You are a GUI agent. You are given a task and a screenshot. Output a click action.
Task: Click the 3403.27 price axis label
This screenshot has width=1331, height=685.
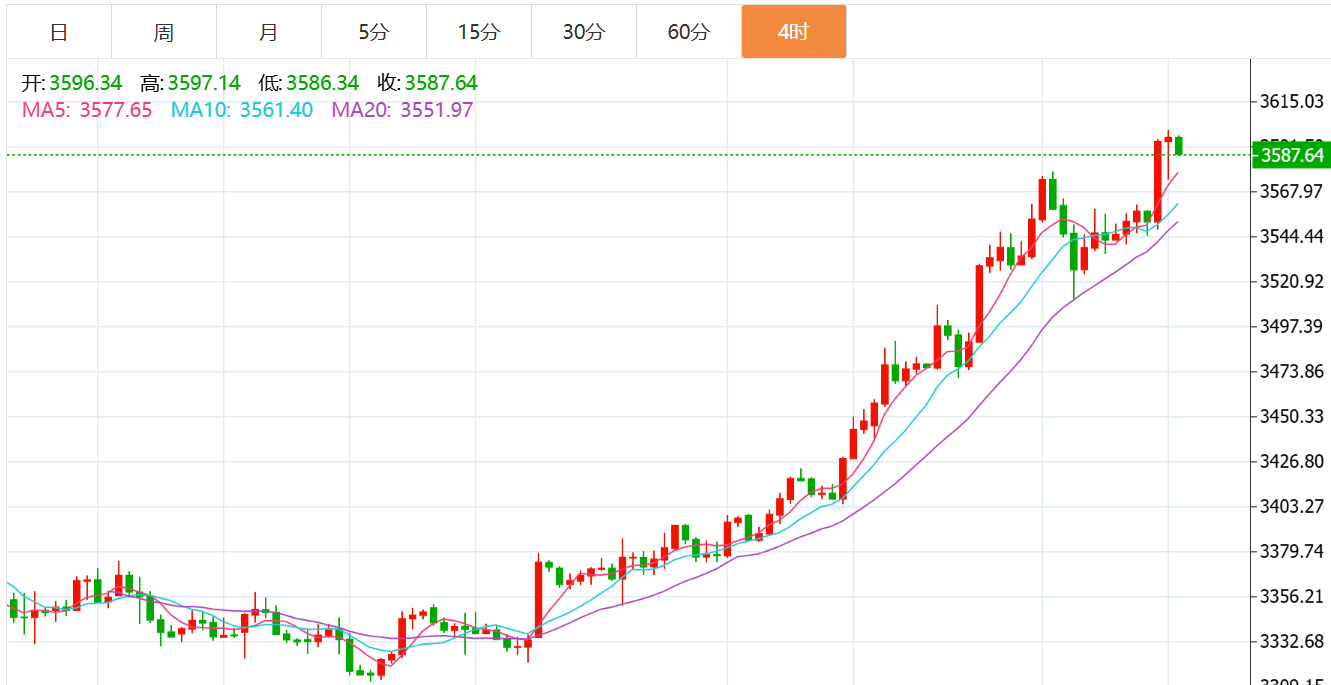1291,506
